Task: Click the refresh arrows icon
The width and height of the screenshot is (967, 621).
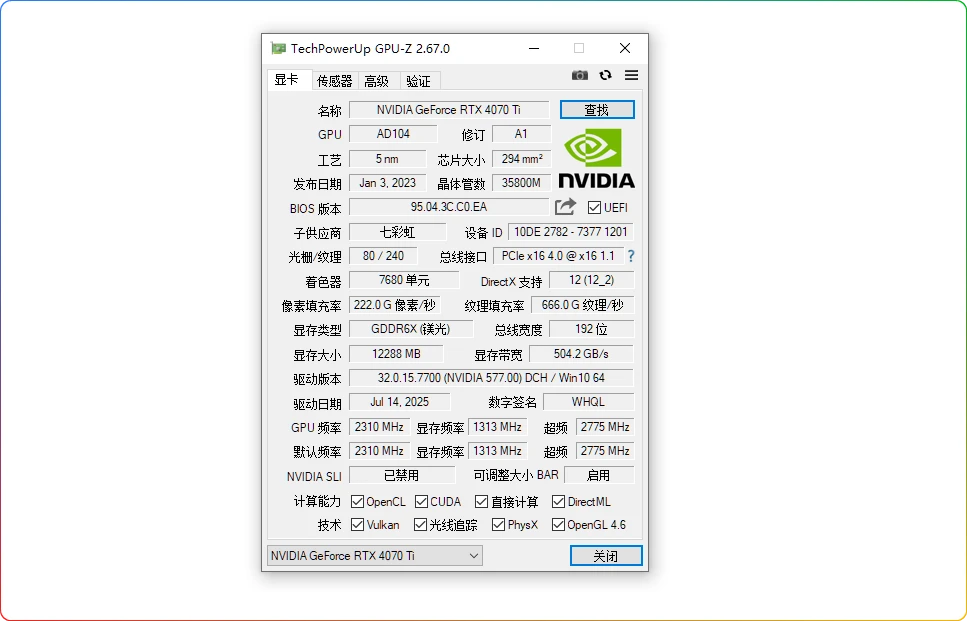Action: click(606, 75)
